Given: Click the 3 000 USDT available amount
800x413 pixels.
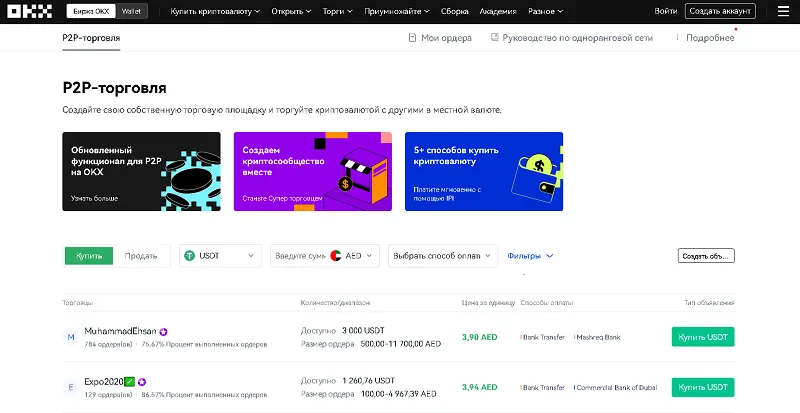Looking at the screenshot, I should point(363,330).
